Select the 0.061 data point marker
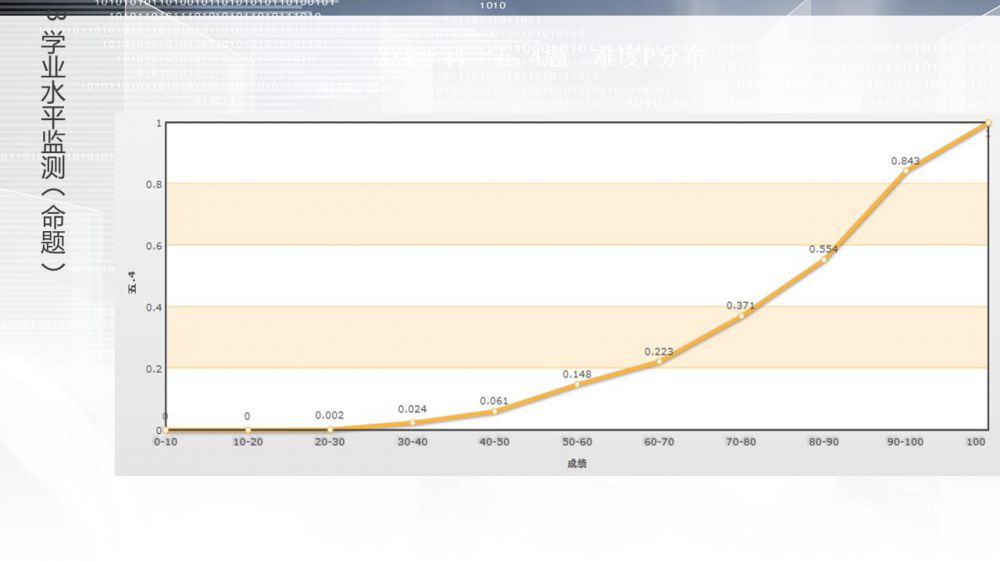This screenshot has width=1000, height=562. tap(495, 411)
